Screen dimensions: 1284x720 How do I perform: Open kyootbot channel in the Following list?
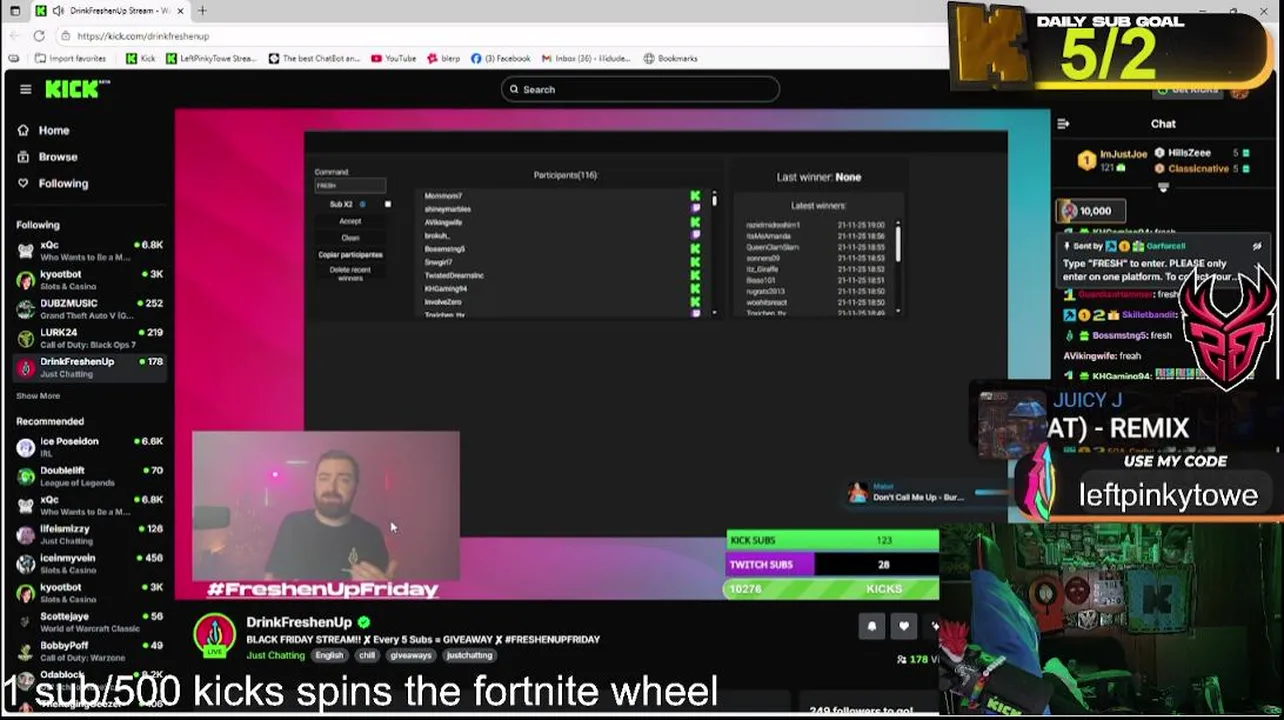pyautogui.click(x=90, y=280)
